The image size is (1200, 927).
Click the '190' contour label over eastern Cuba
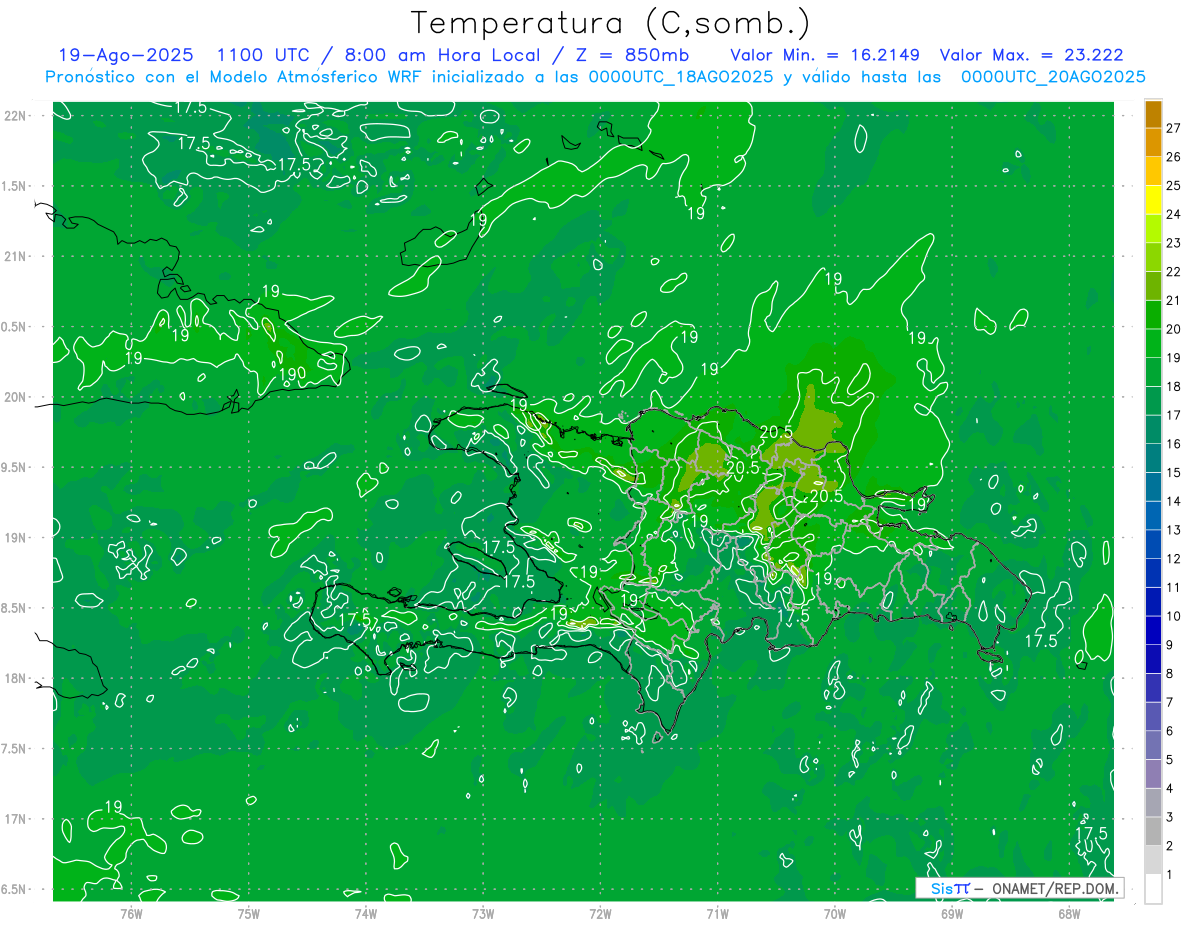pos(291,374)
